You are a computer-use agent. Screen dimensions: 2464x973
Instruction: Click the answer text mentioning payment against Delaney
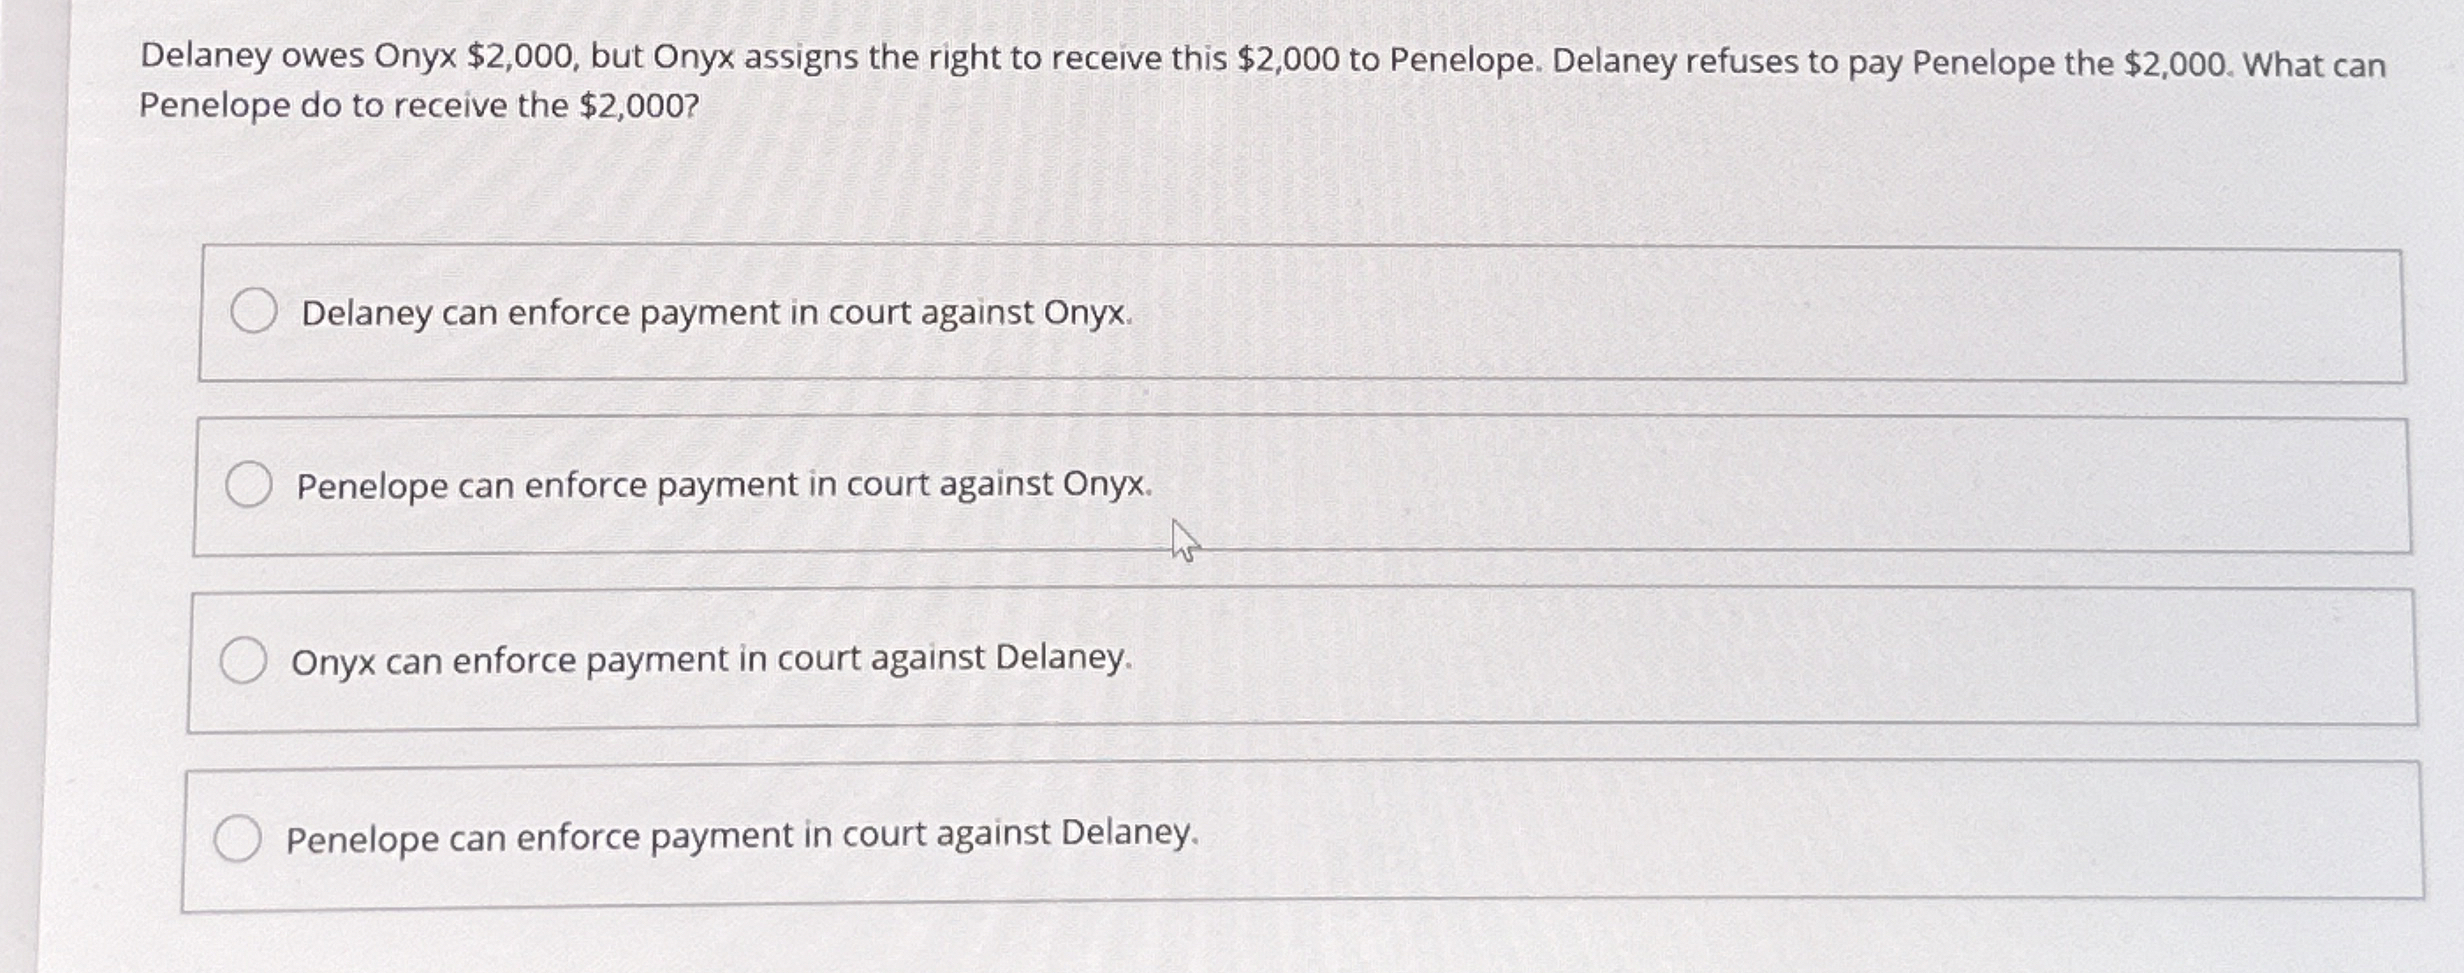742,839
